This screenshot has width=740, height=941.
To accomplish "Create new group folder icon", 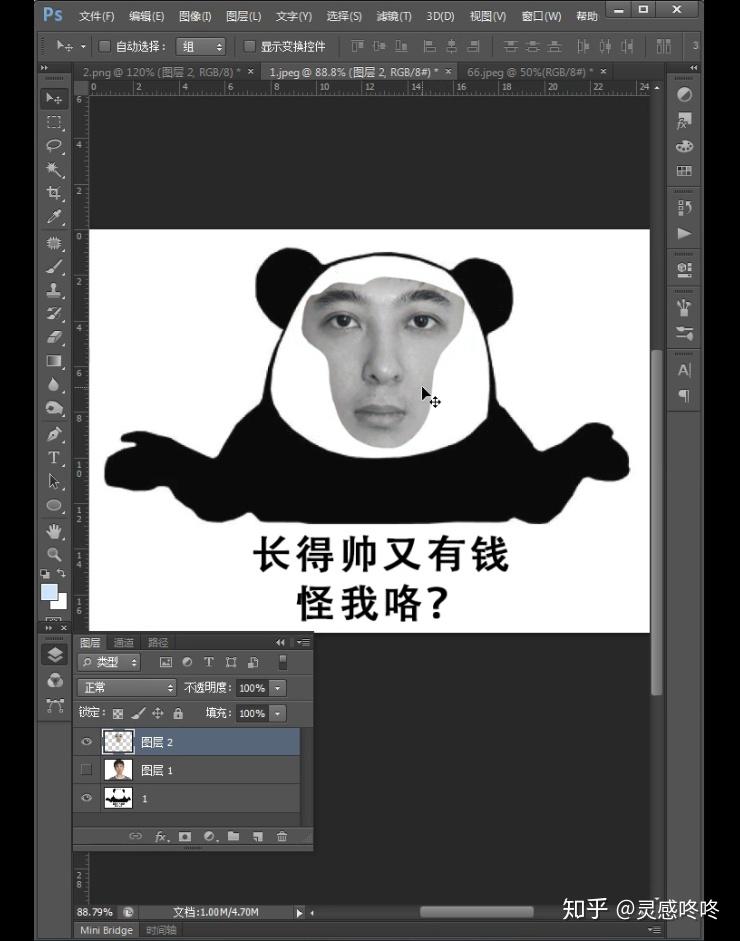I will click(x=233, y=836).
